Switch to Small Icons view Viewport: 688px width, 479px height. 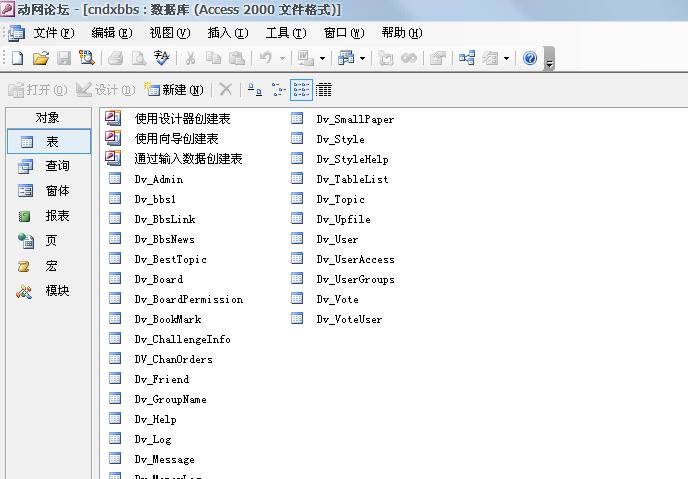[278, 90]
